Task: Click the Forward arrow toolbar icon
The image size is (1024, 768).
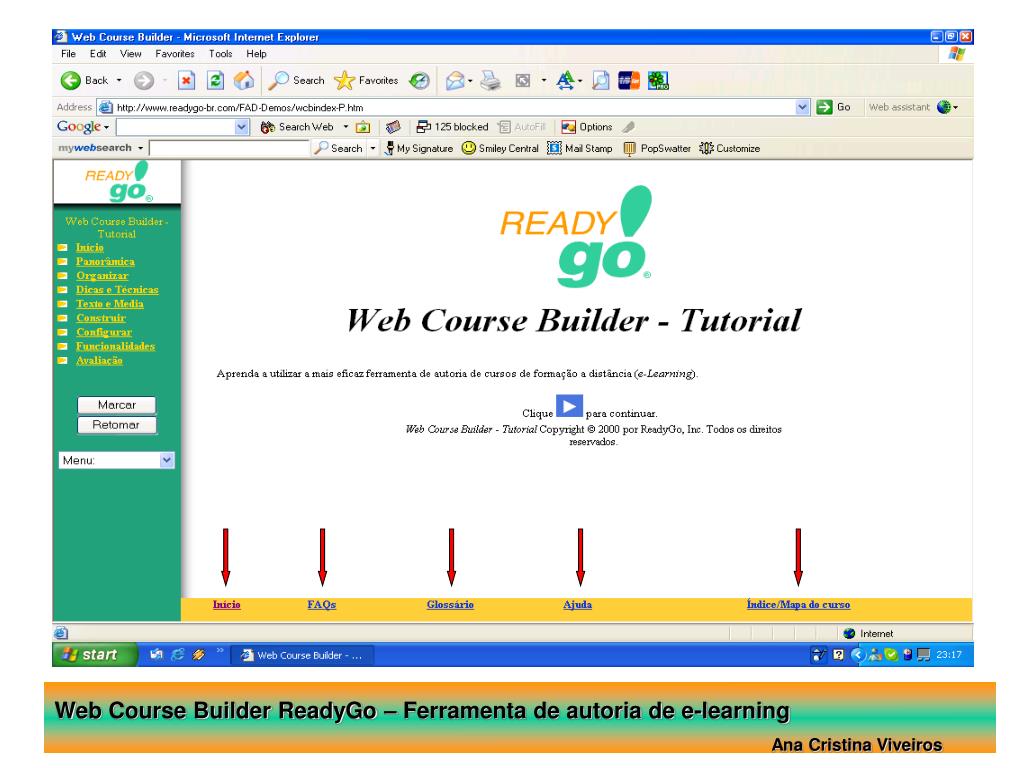Action: click(144, 80)
